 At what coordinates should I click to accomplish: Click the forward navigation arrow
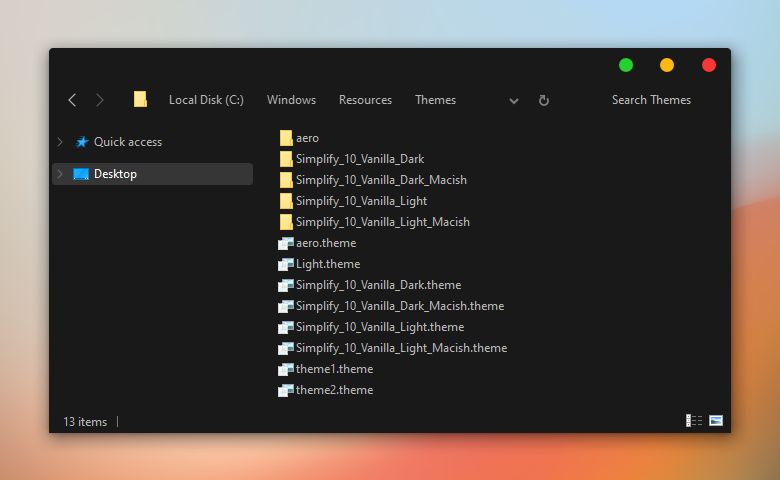99,100
